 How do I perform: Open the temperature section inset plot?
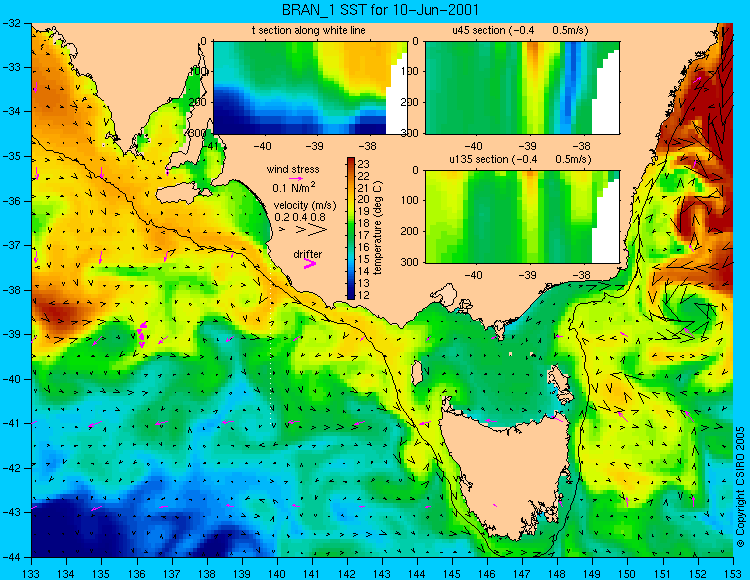point(310,88)
